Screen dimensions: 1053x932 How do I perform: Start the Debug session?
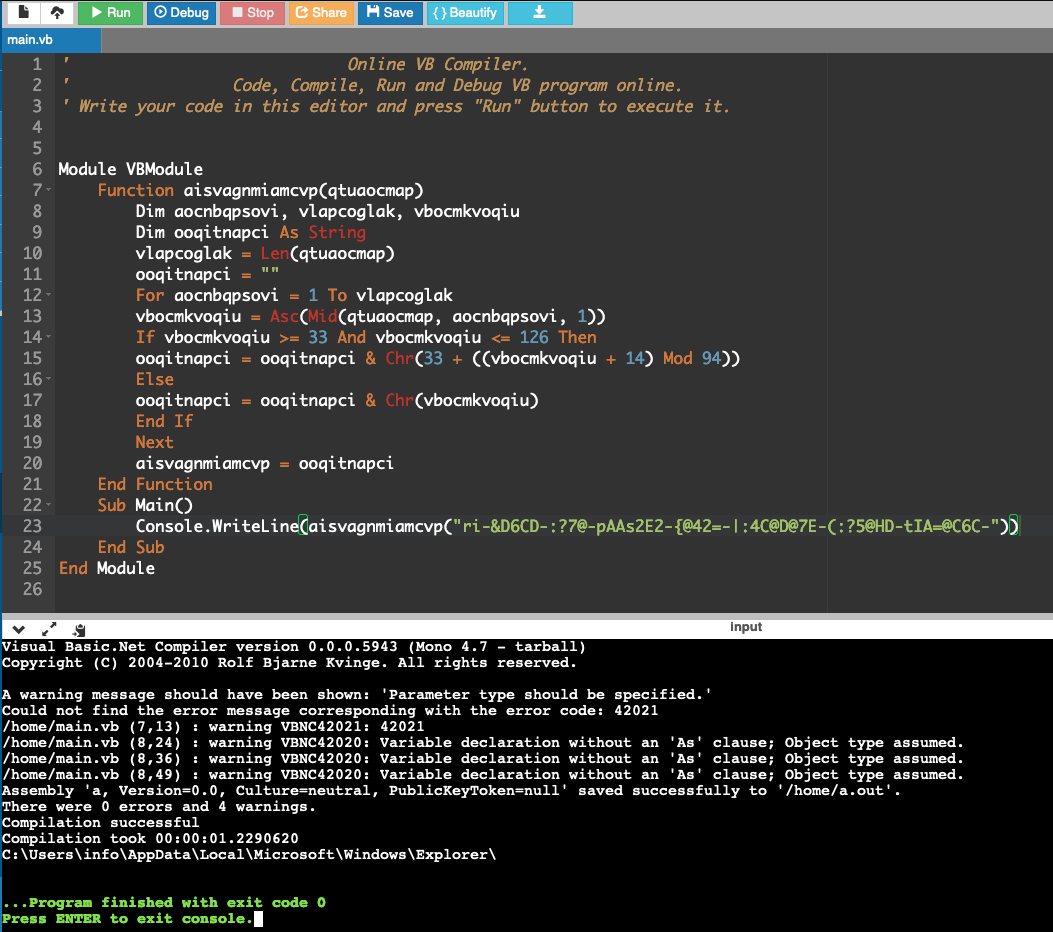coord(181,13)
